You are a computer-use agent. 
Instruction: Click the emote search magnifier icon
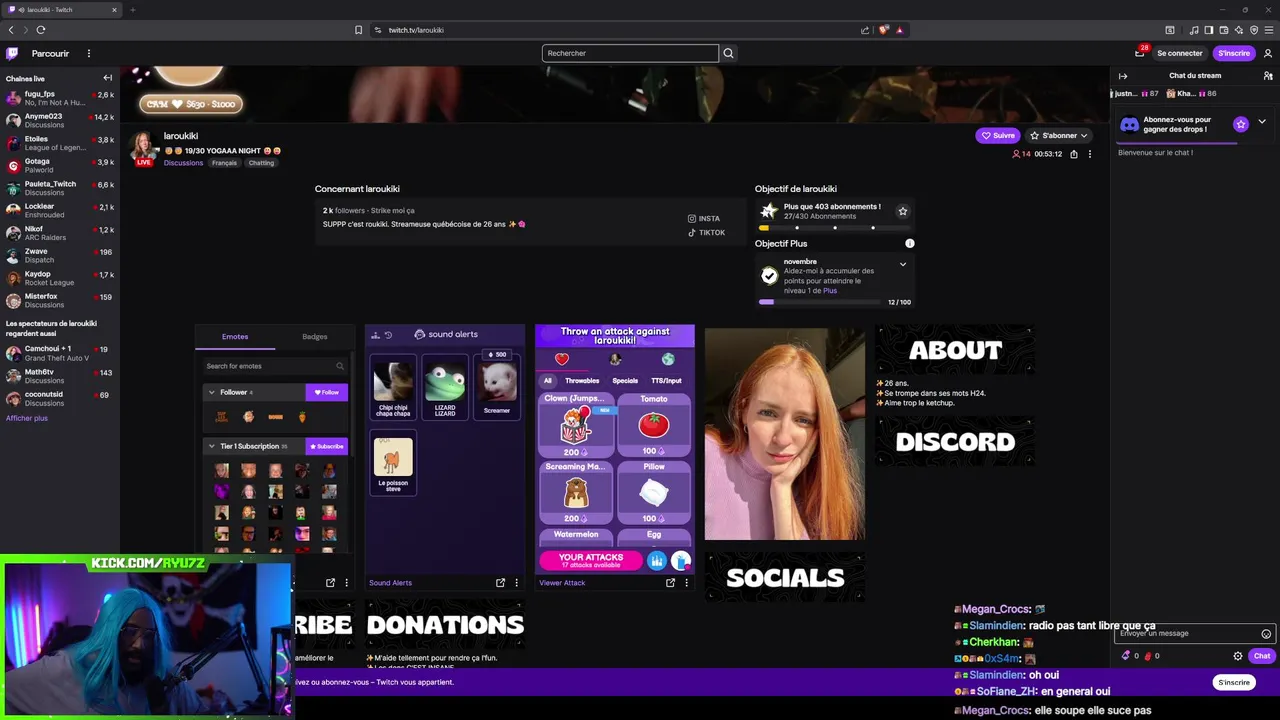tap(340, 366)
